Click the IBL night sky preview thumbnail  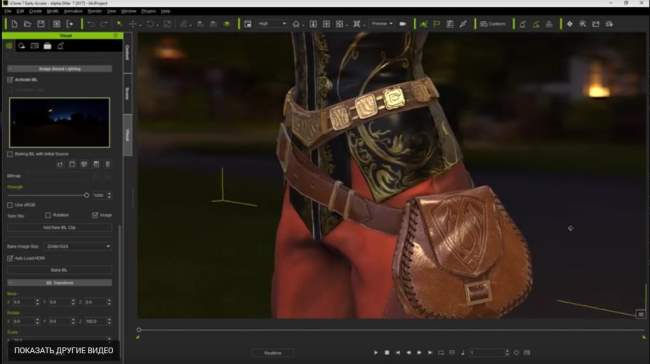pos(60,122)
